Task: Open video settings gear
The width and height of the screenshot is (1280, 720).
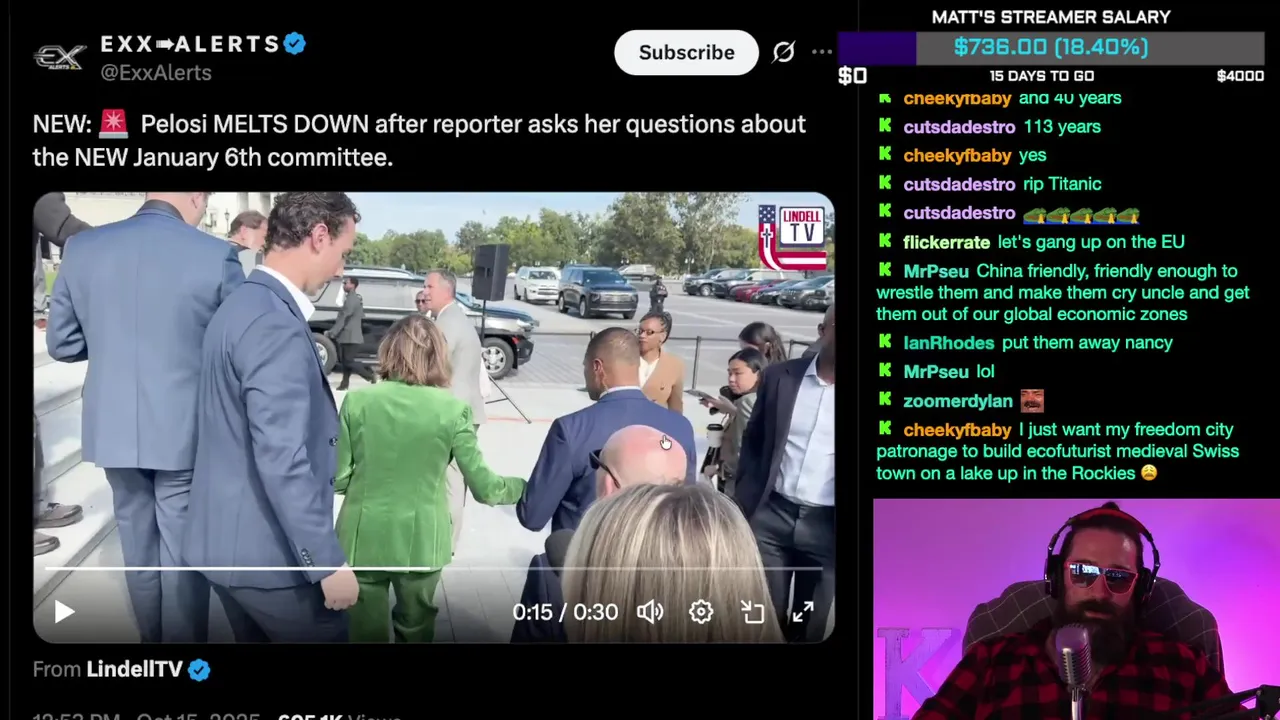Action: [x=701, y=612]
